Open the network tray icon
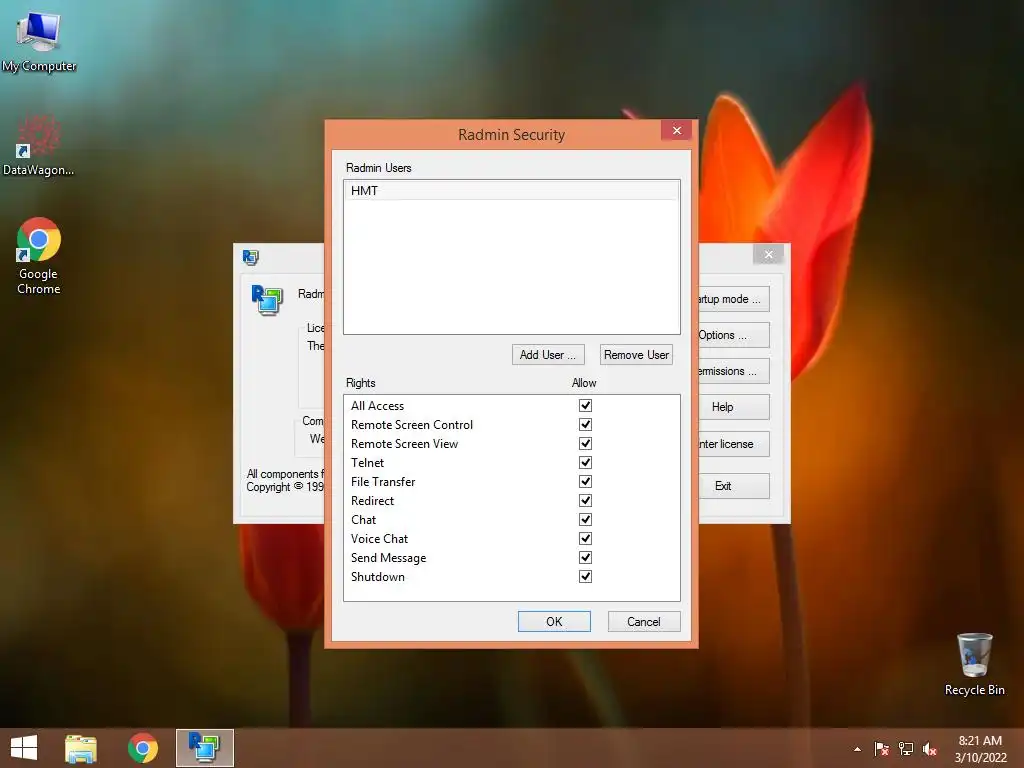This screenshot has height=768, width=1024. point(906,749)
